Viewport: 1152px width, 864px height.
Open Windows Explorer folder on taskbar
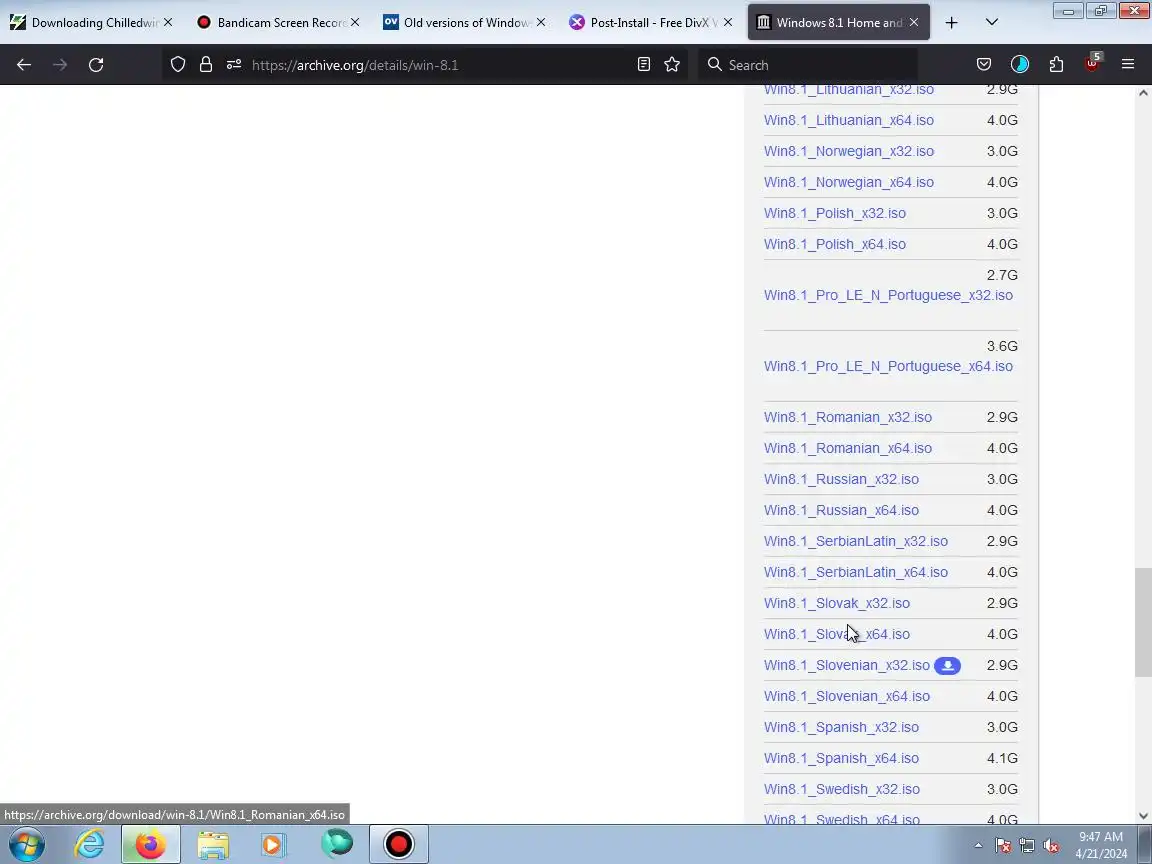[x=213, y=844]
